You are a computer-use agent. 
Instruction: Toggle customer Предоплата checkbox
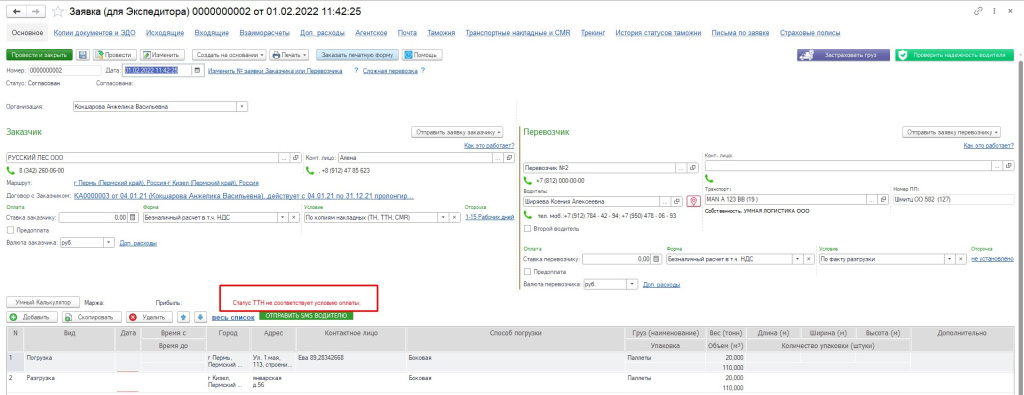tap(10, 230)
